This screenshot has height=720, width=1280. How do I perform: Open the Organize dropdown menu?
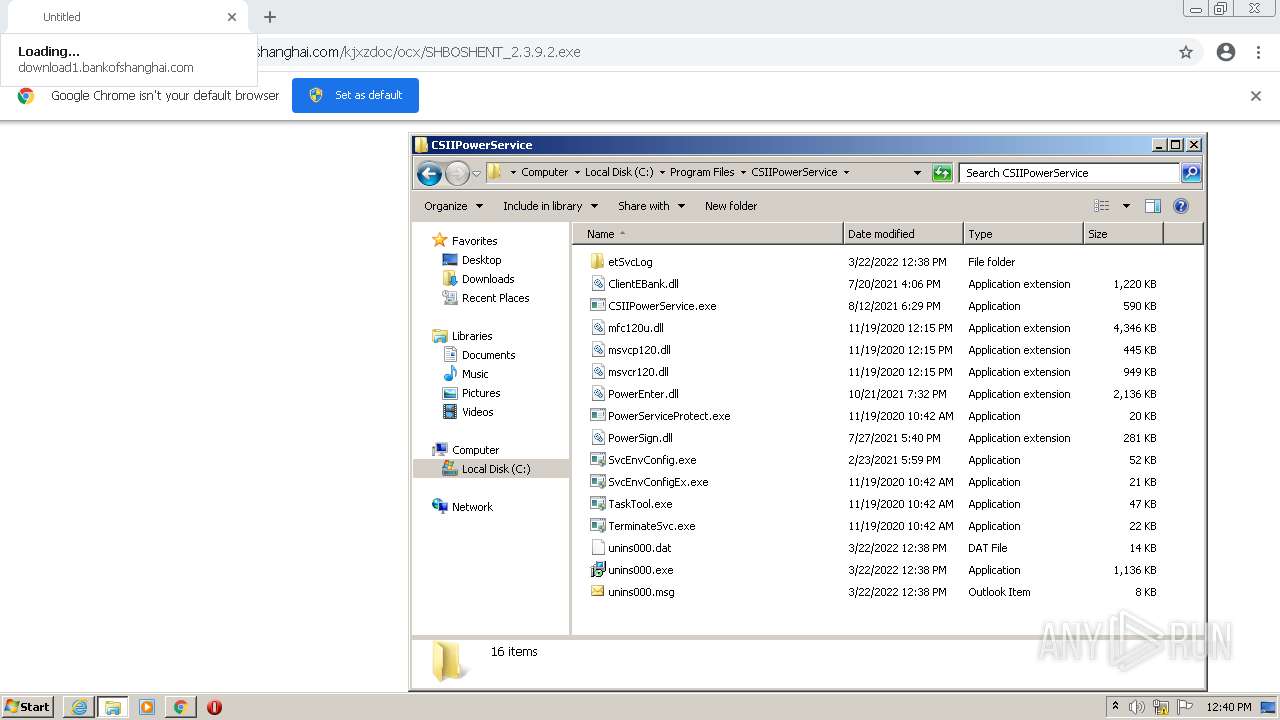click(x=454, y=206)
